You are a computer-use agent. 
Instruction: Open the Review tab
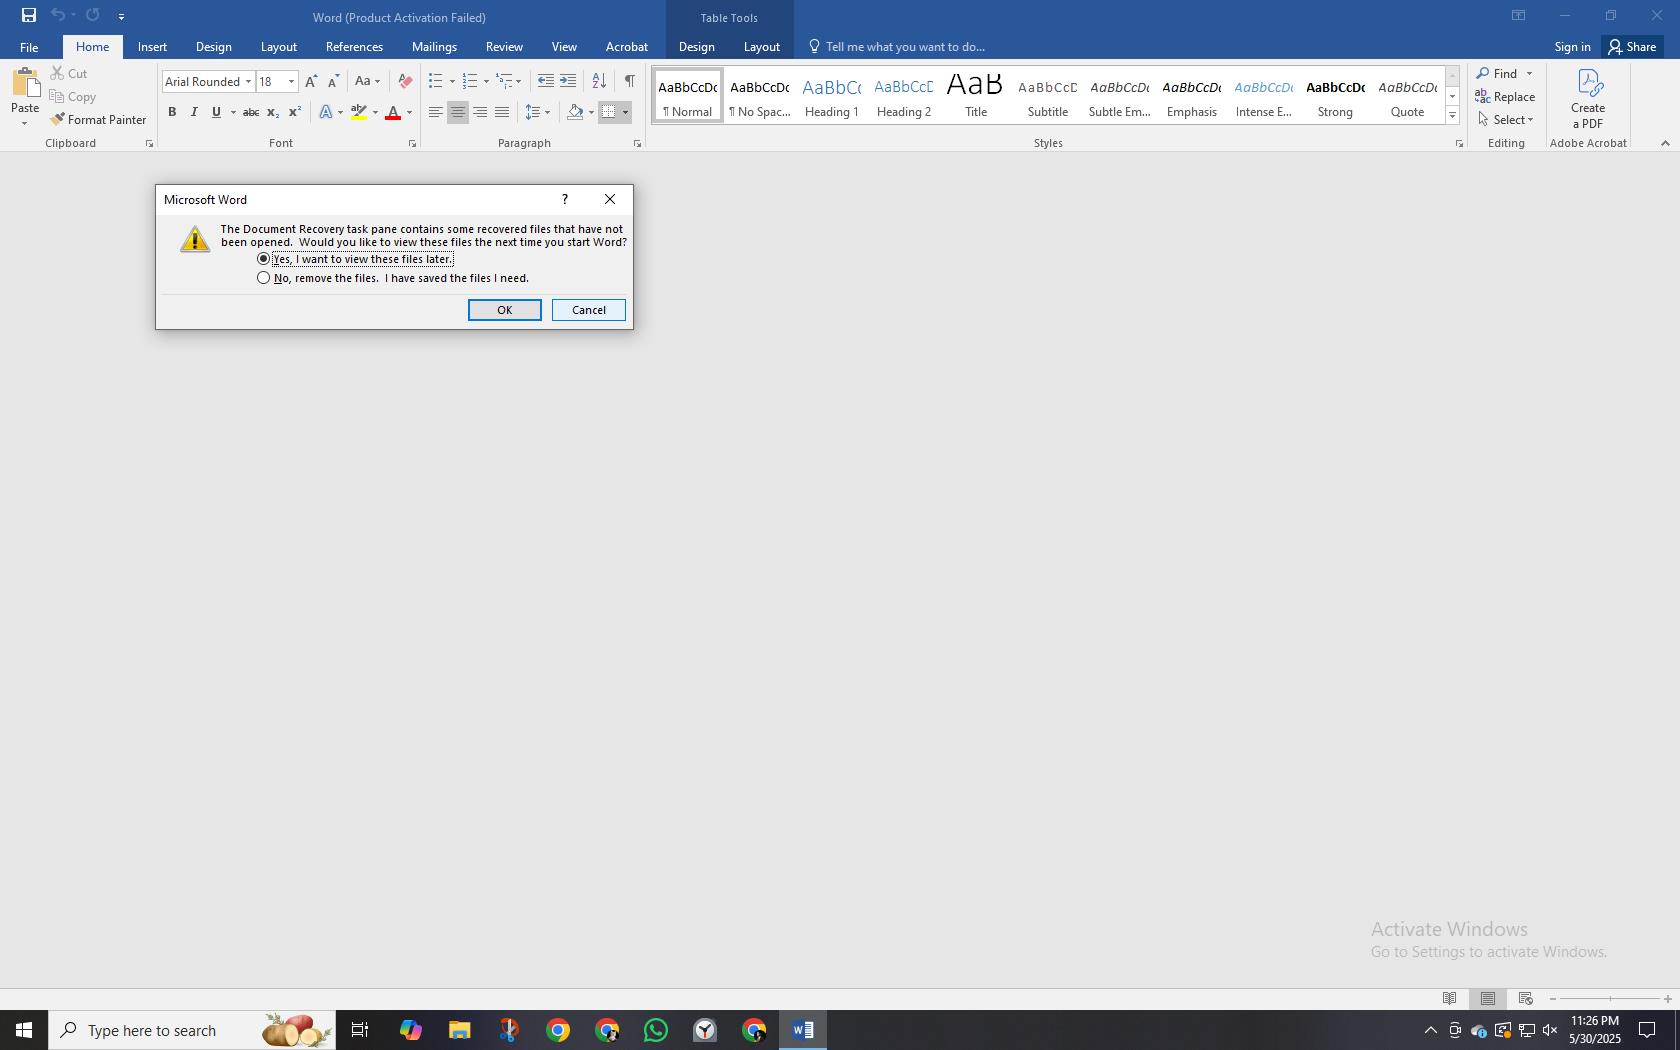[504, 47]
